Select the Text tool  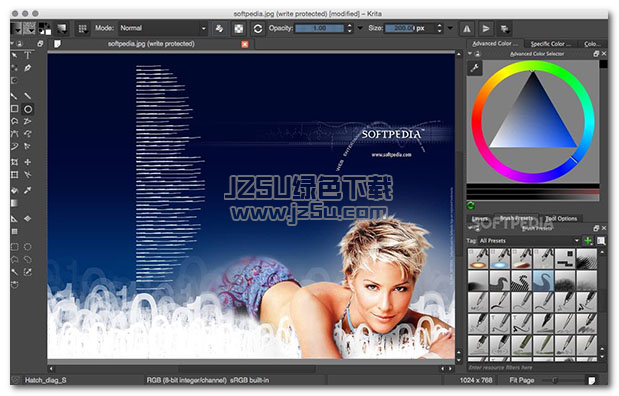tap(28, 55)
